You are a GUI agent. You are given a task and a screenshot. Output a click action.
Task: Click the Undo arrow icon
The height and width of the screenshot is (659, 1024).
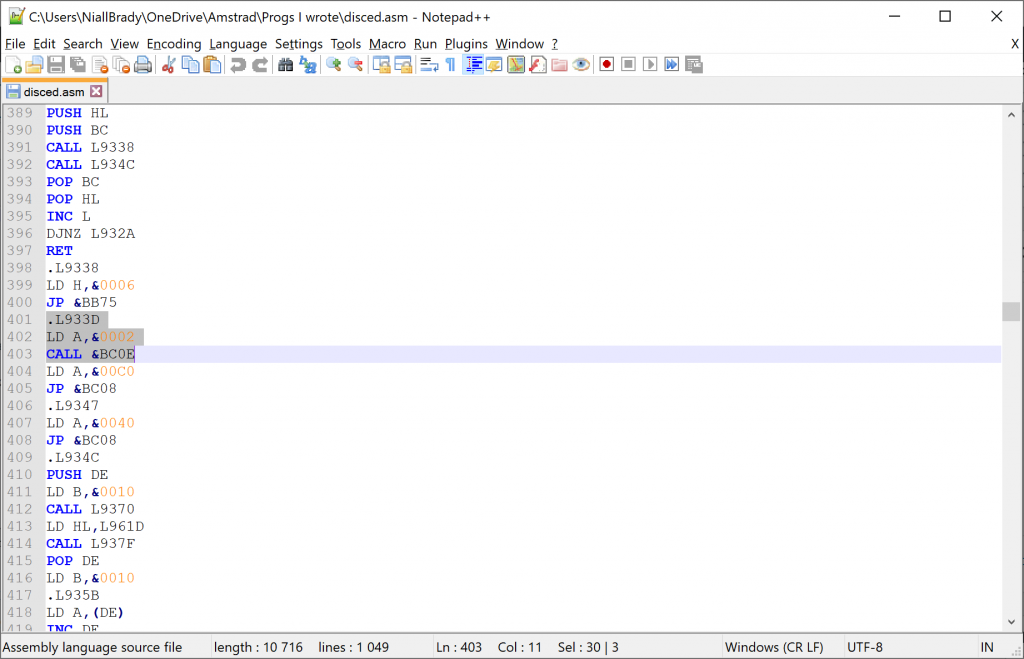click(x=238, y=65)
